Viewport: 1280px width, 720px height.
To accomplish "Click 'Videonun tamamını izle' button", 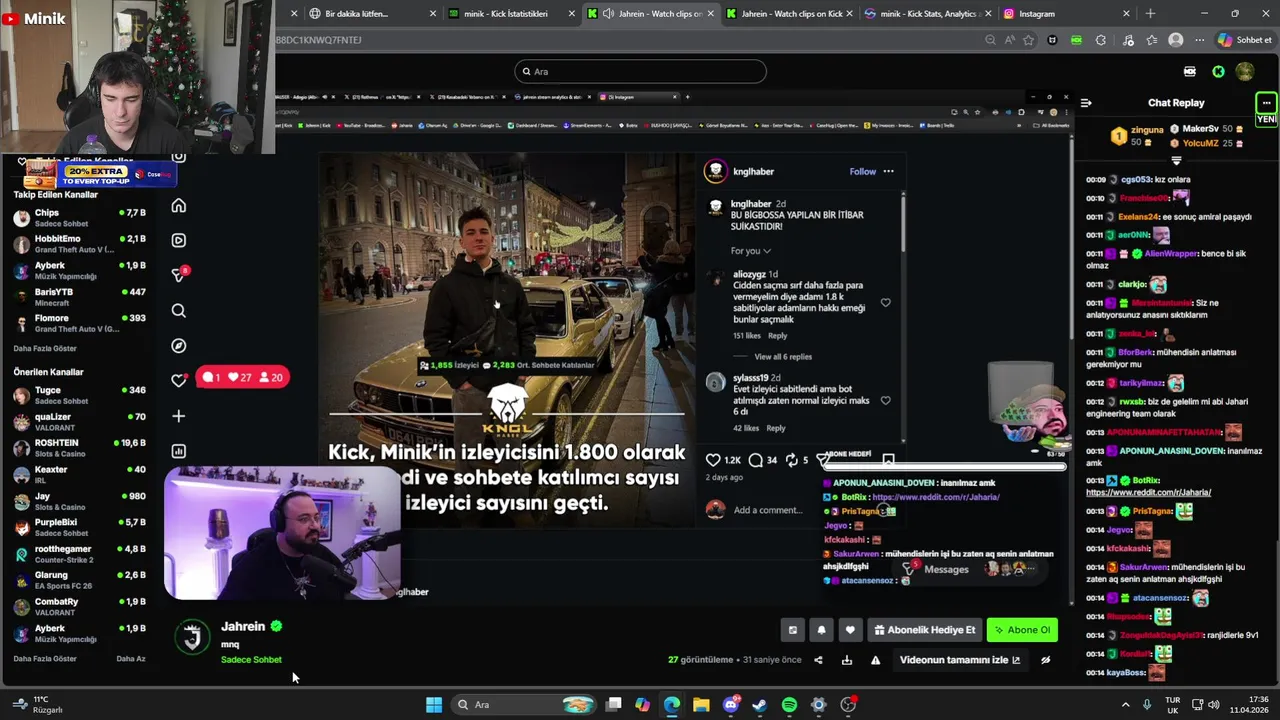I will point(960,660).
